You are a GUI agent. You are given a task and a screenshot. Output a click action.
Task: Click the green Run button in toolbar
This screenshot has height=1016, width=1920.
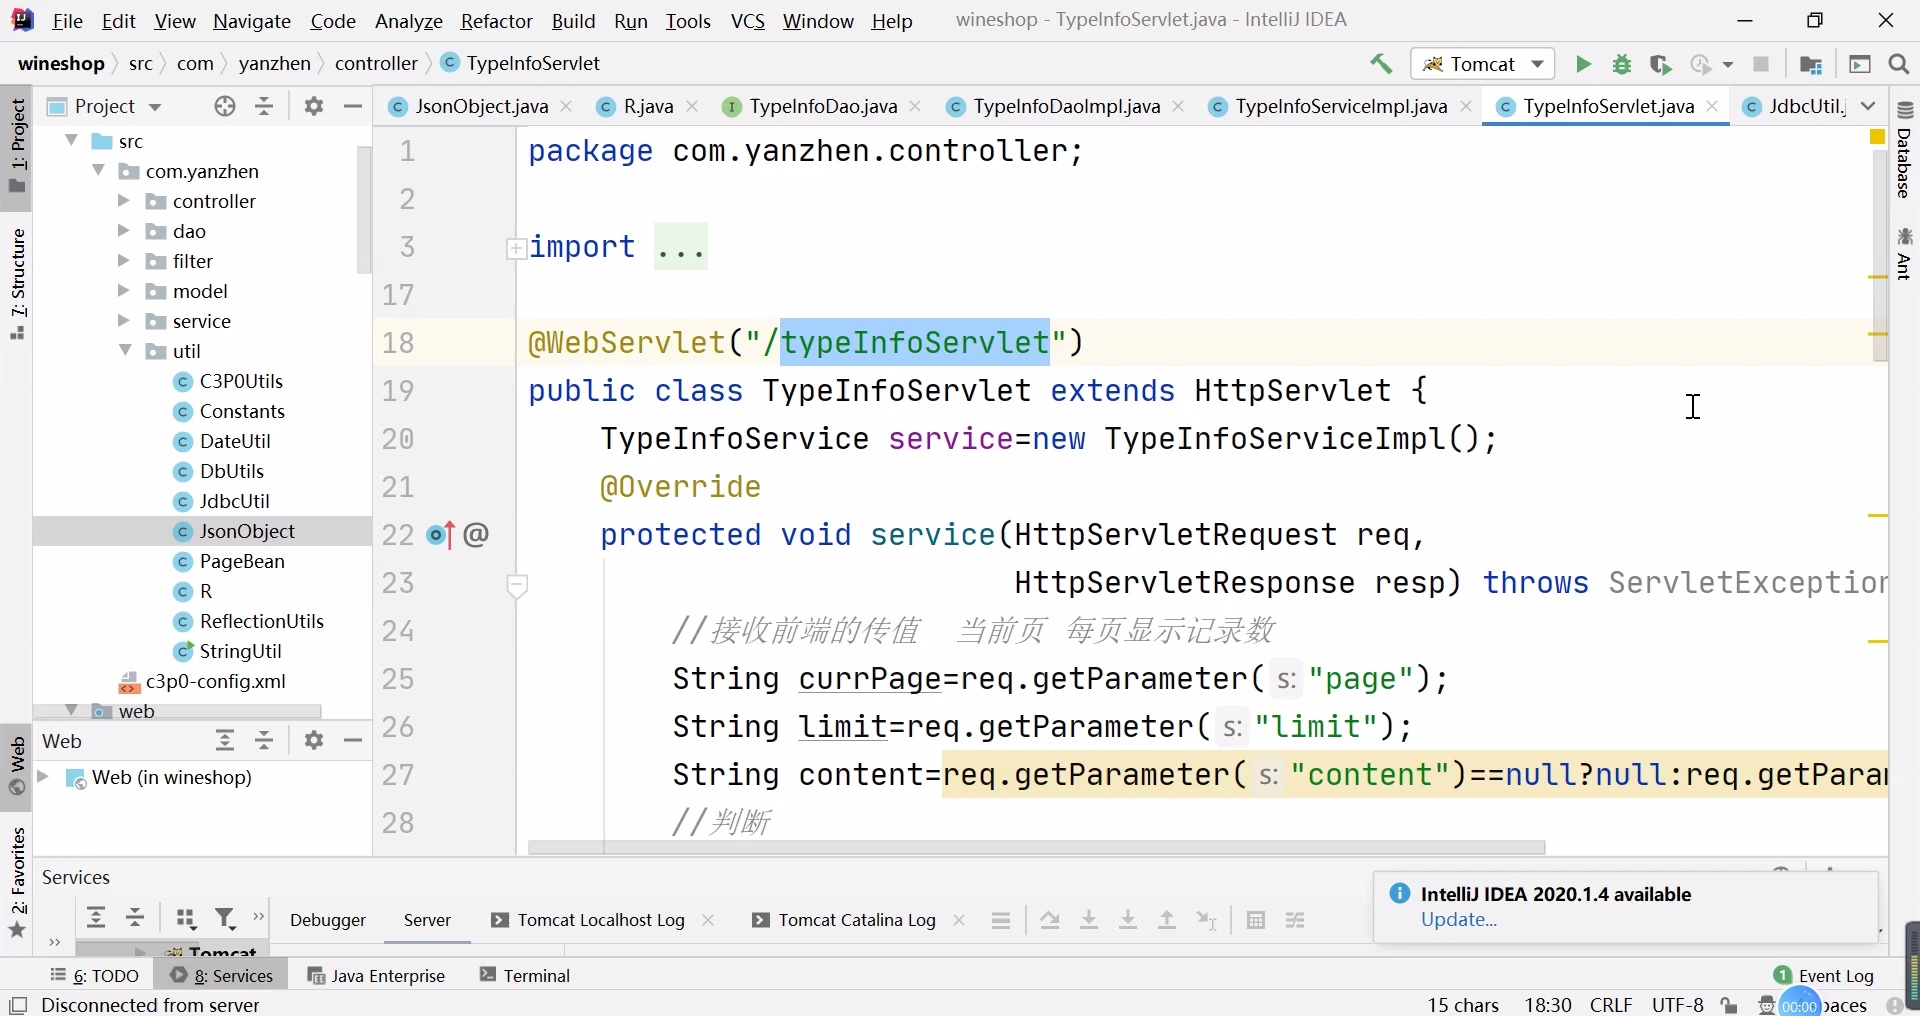coord(1583,64)
